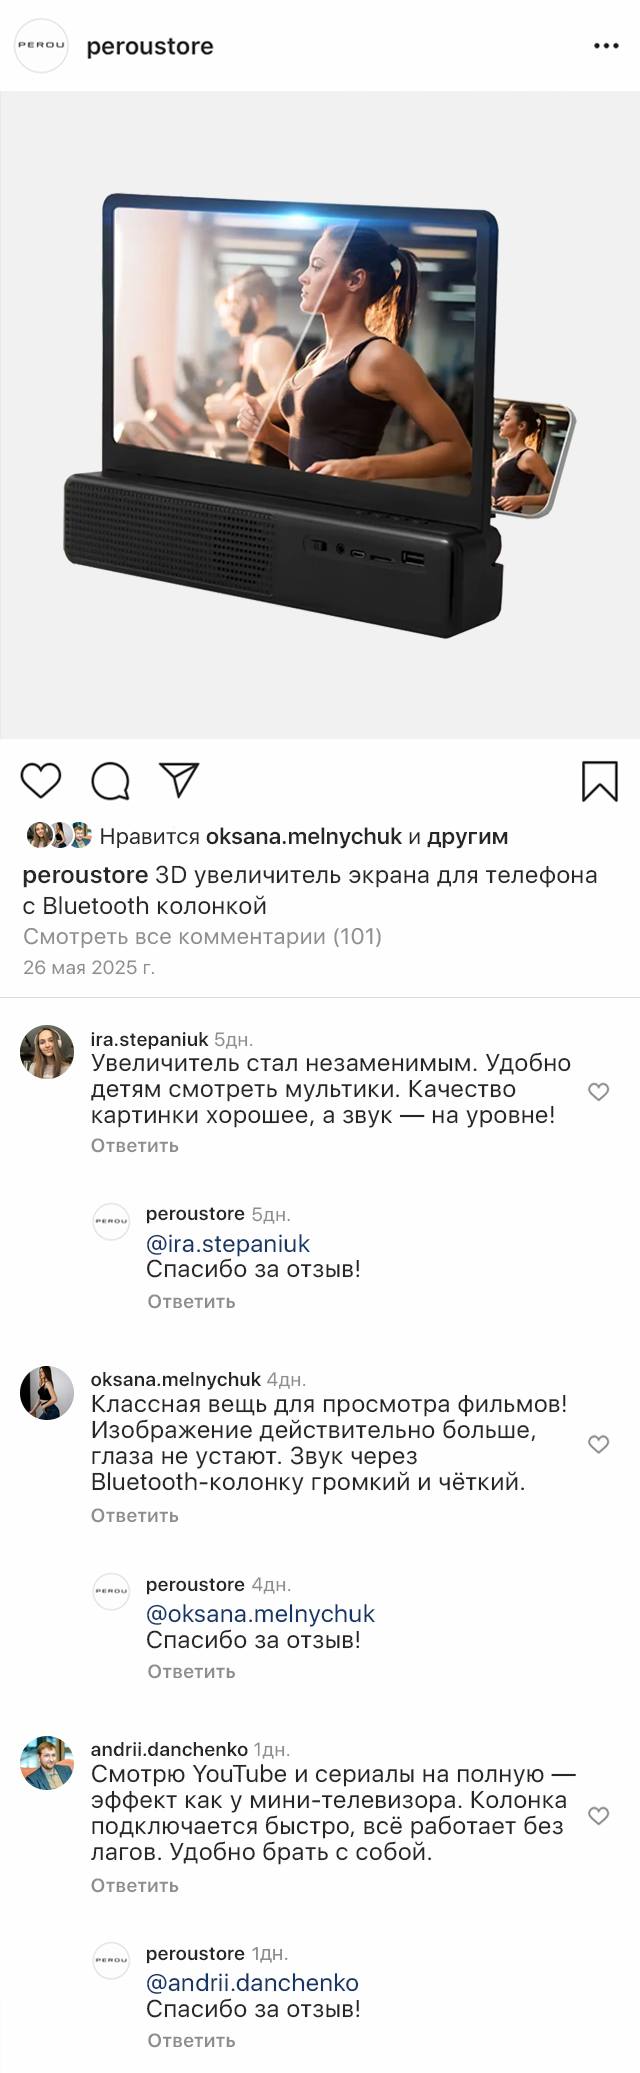Open the @ira.stepaniuk mention link
The width and height of the screenshot is (640, 2073).
[228, 1243]
